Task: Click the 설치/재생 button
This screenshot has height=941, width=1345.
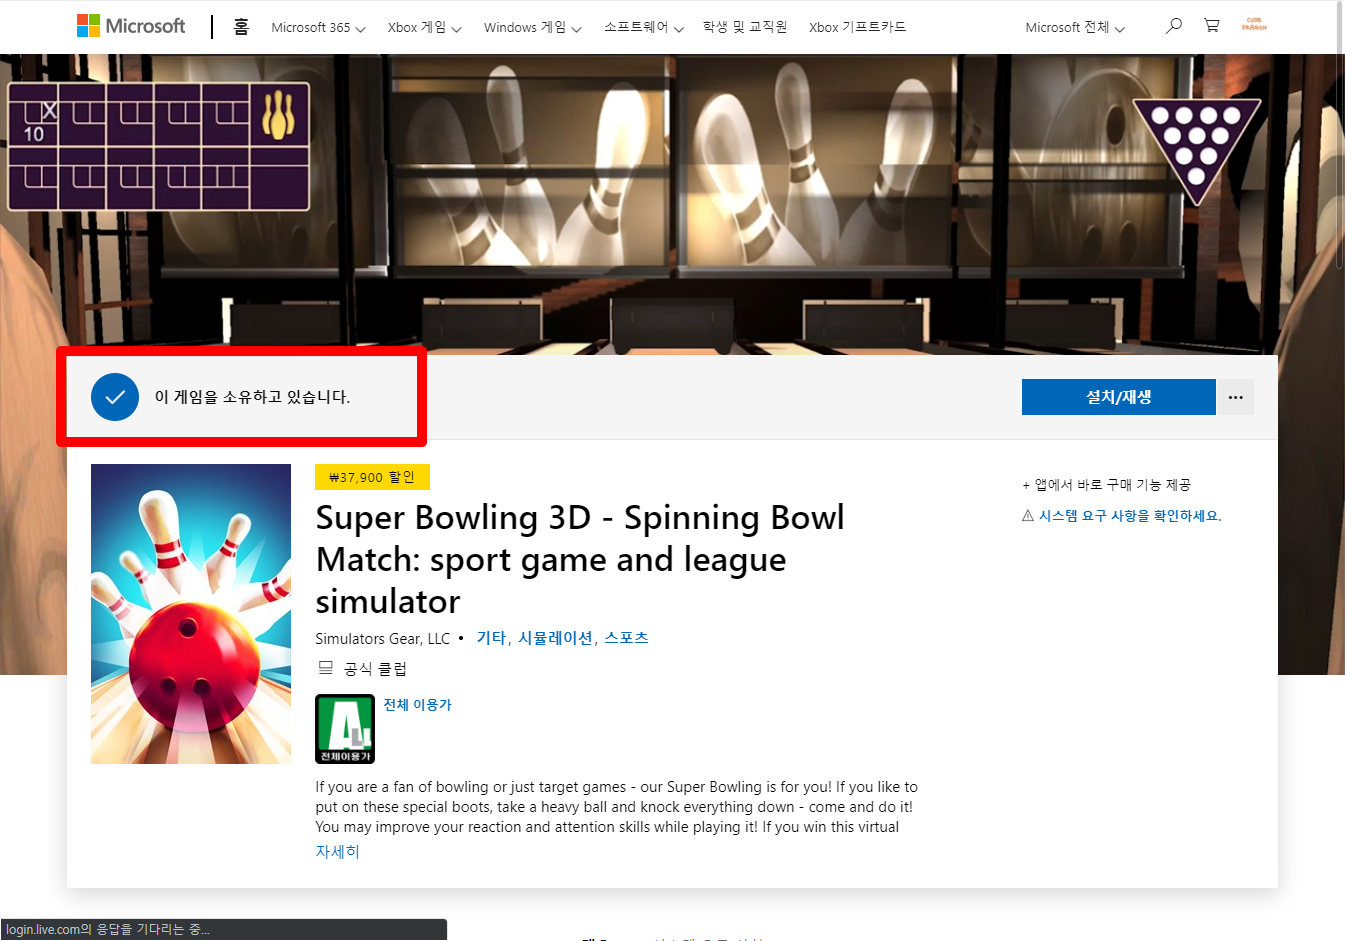Action: [1119, 397]
